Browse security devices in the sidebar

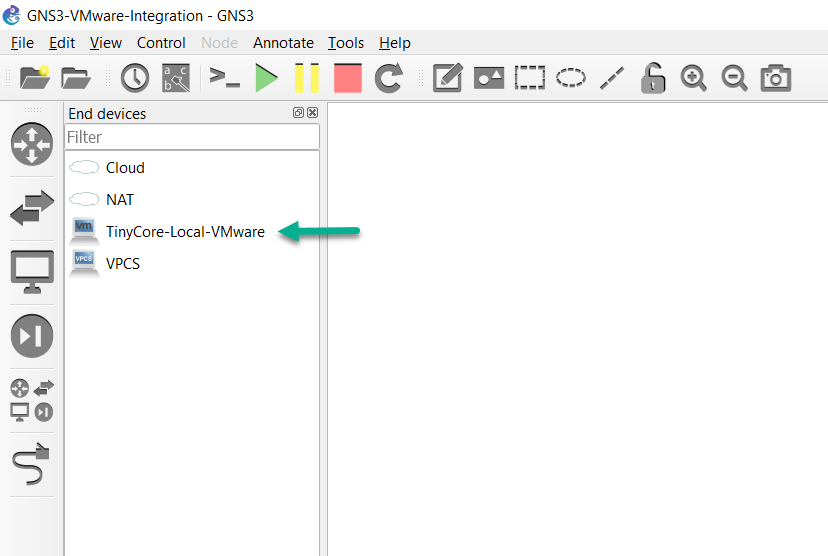point(32,336)
